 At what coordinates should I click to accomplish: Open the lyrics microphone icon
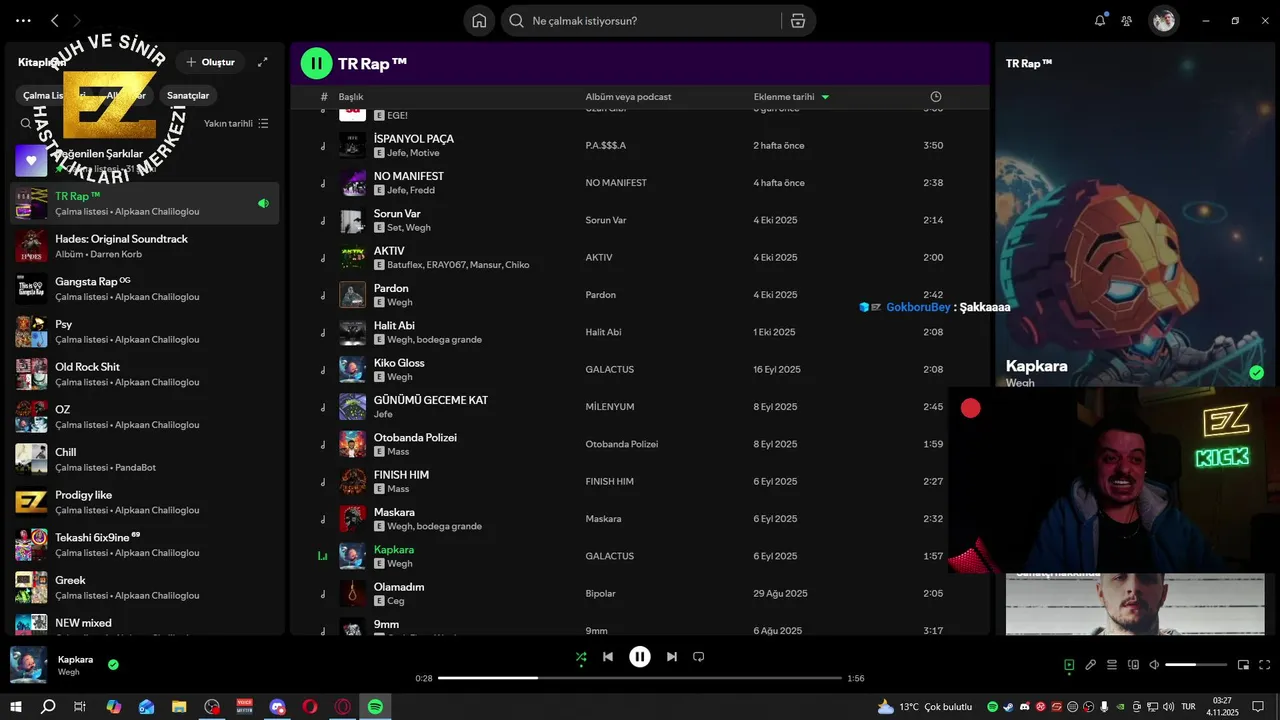(1091, 665)
